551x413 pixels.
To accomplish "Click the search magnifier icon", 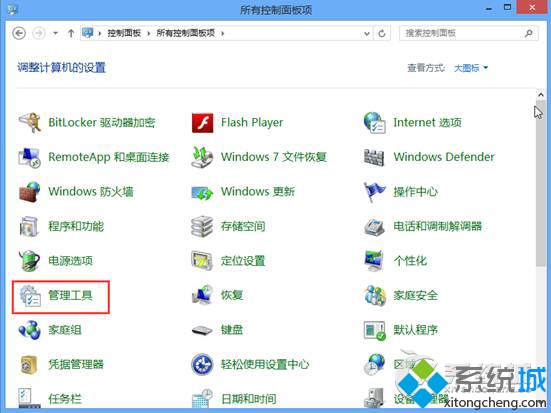I will pos(529,33).
